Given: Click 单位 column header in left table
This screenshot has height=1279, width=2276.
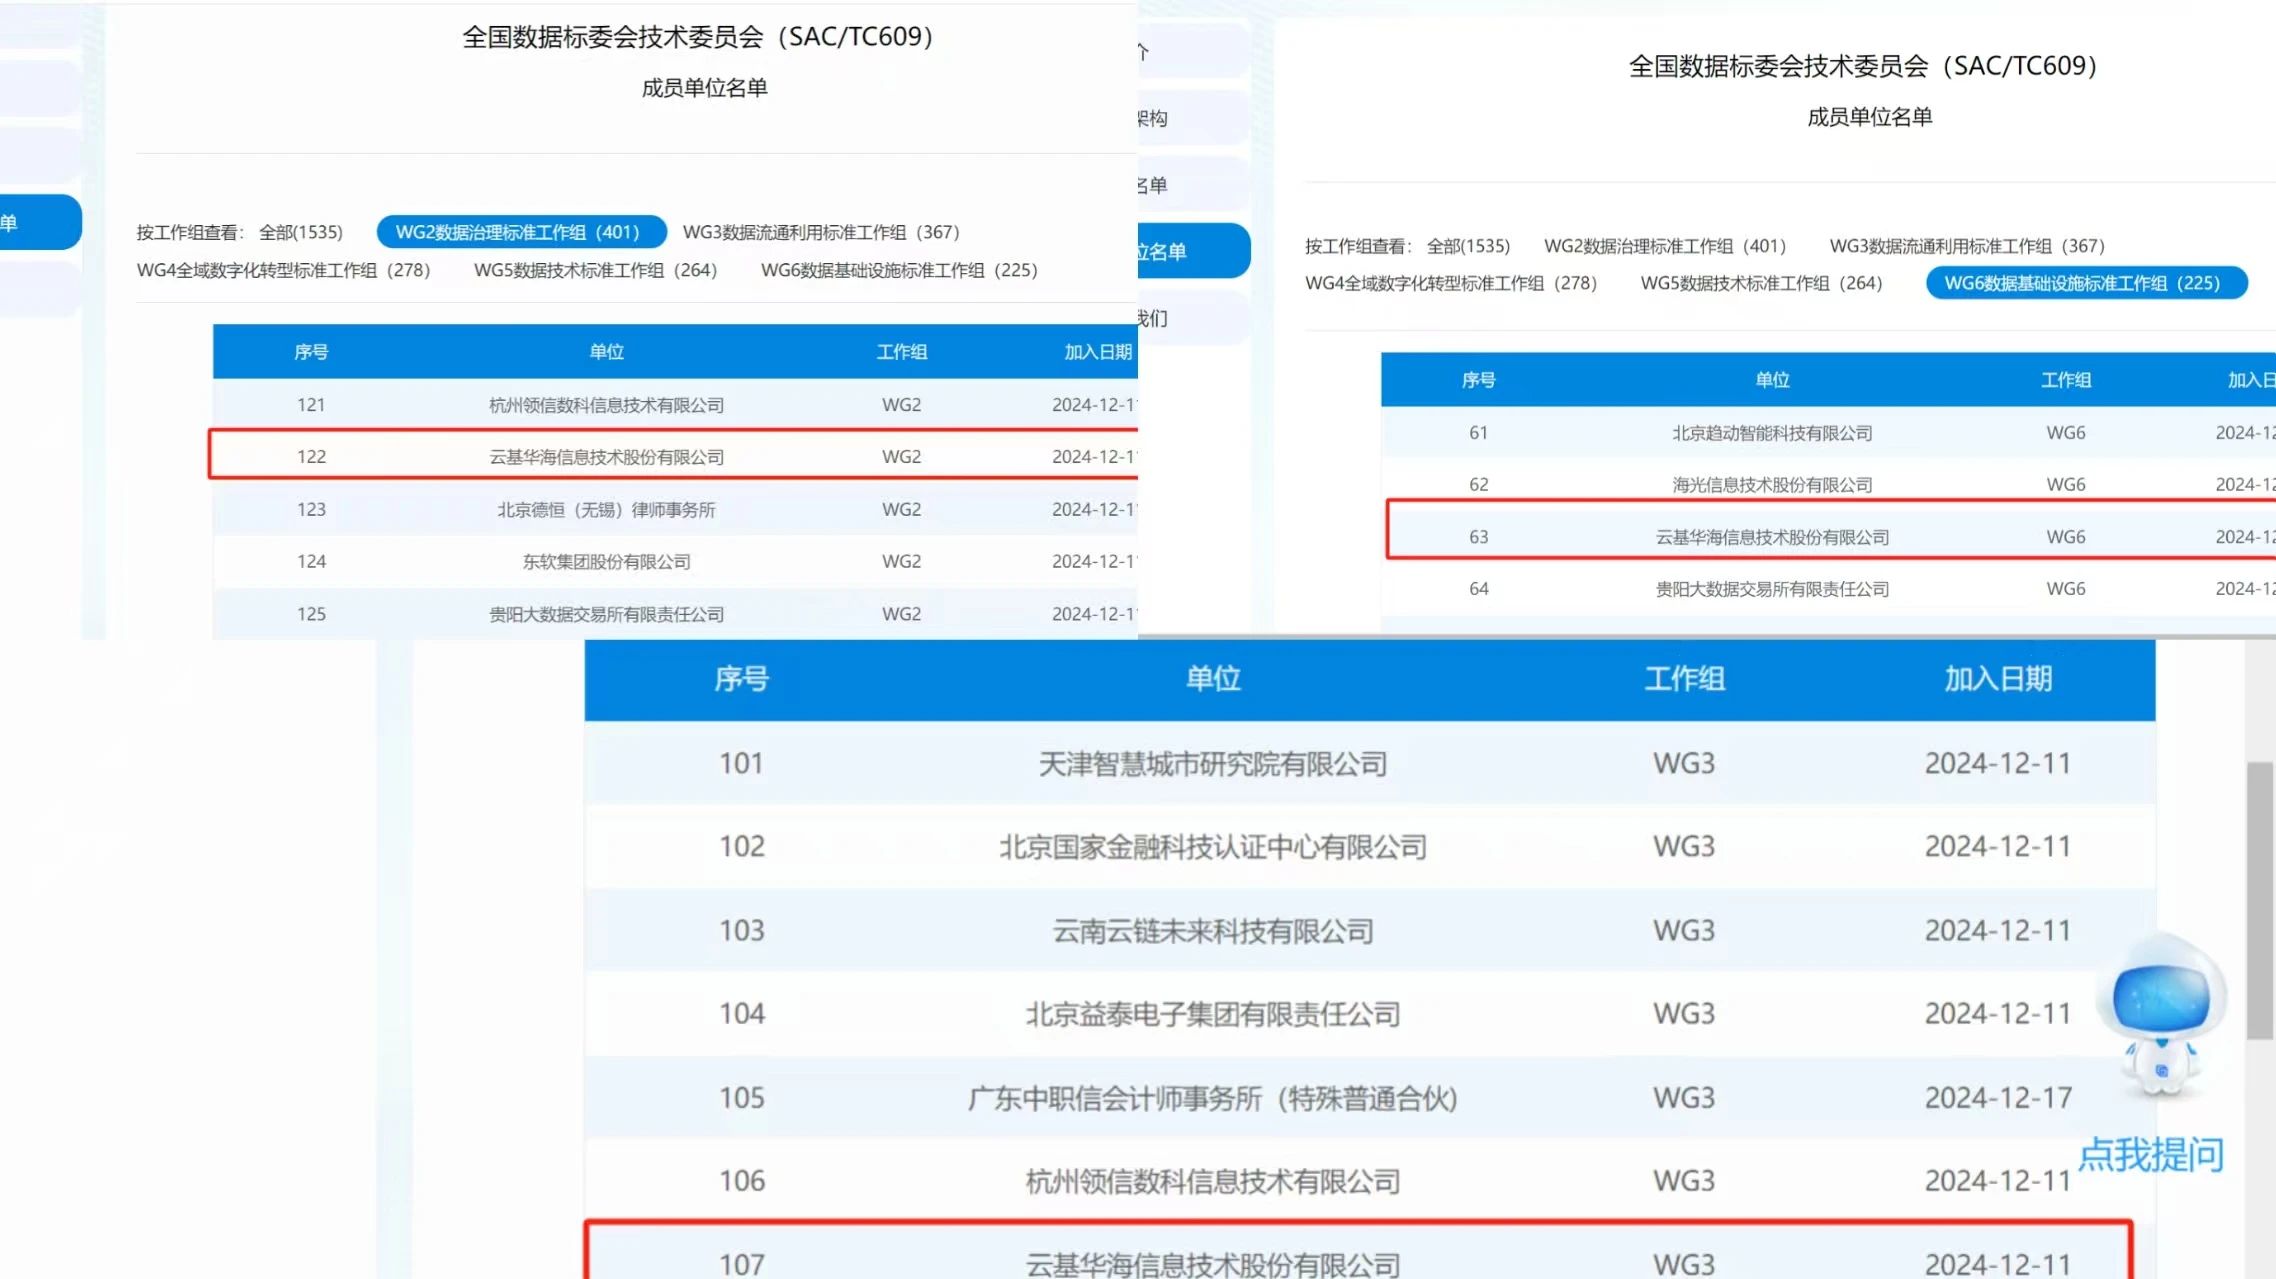Looking at the screenshot, I should tap(606, 352).
